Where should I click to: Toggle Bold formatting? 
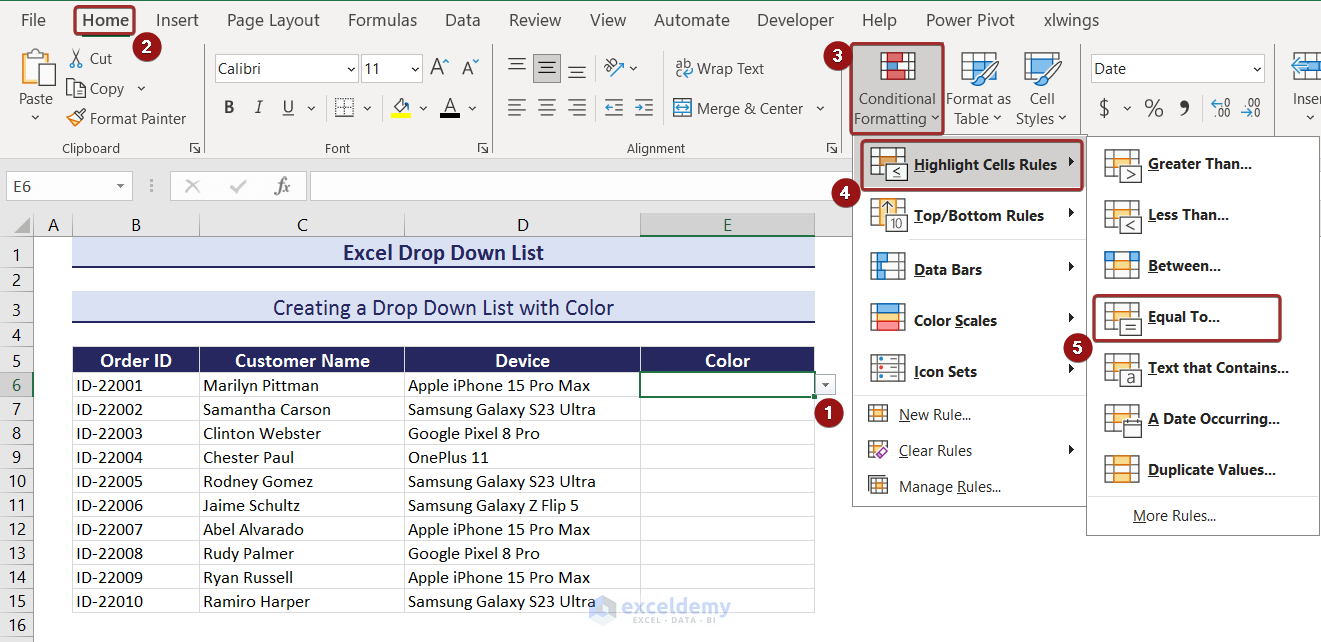coord(229,108)
